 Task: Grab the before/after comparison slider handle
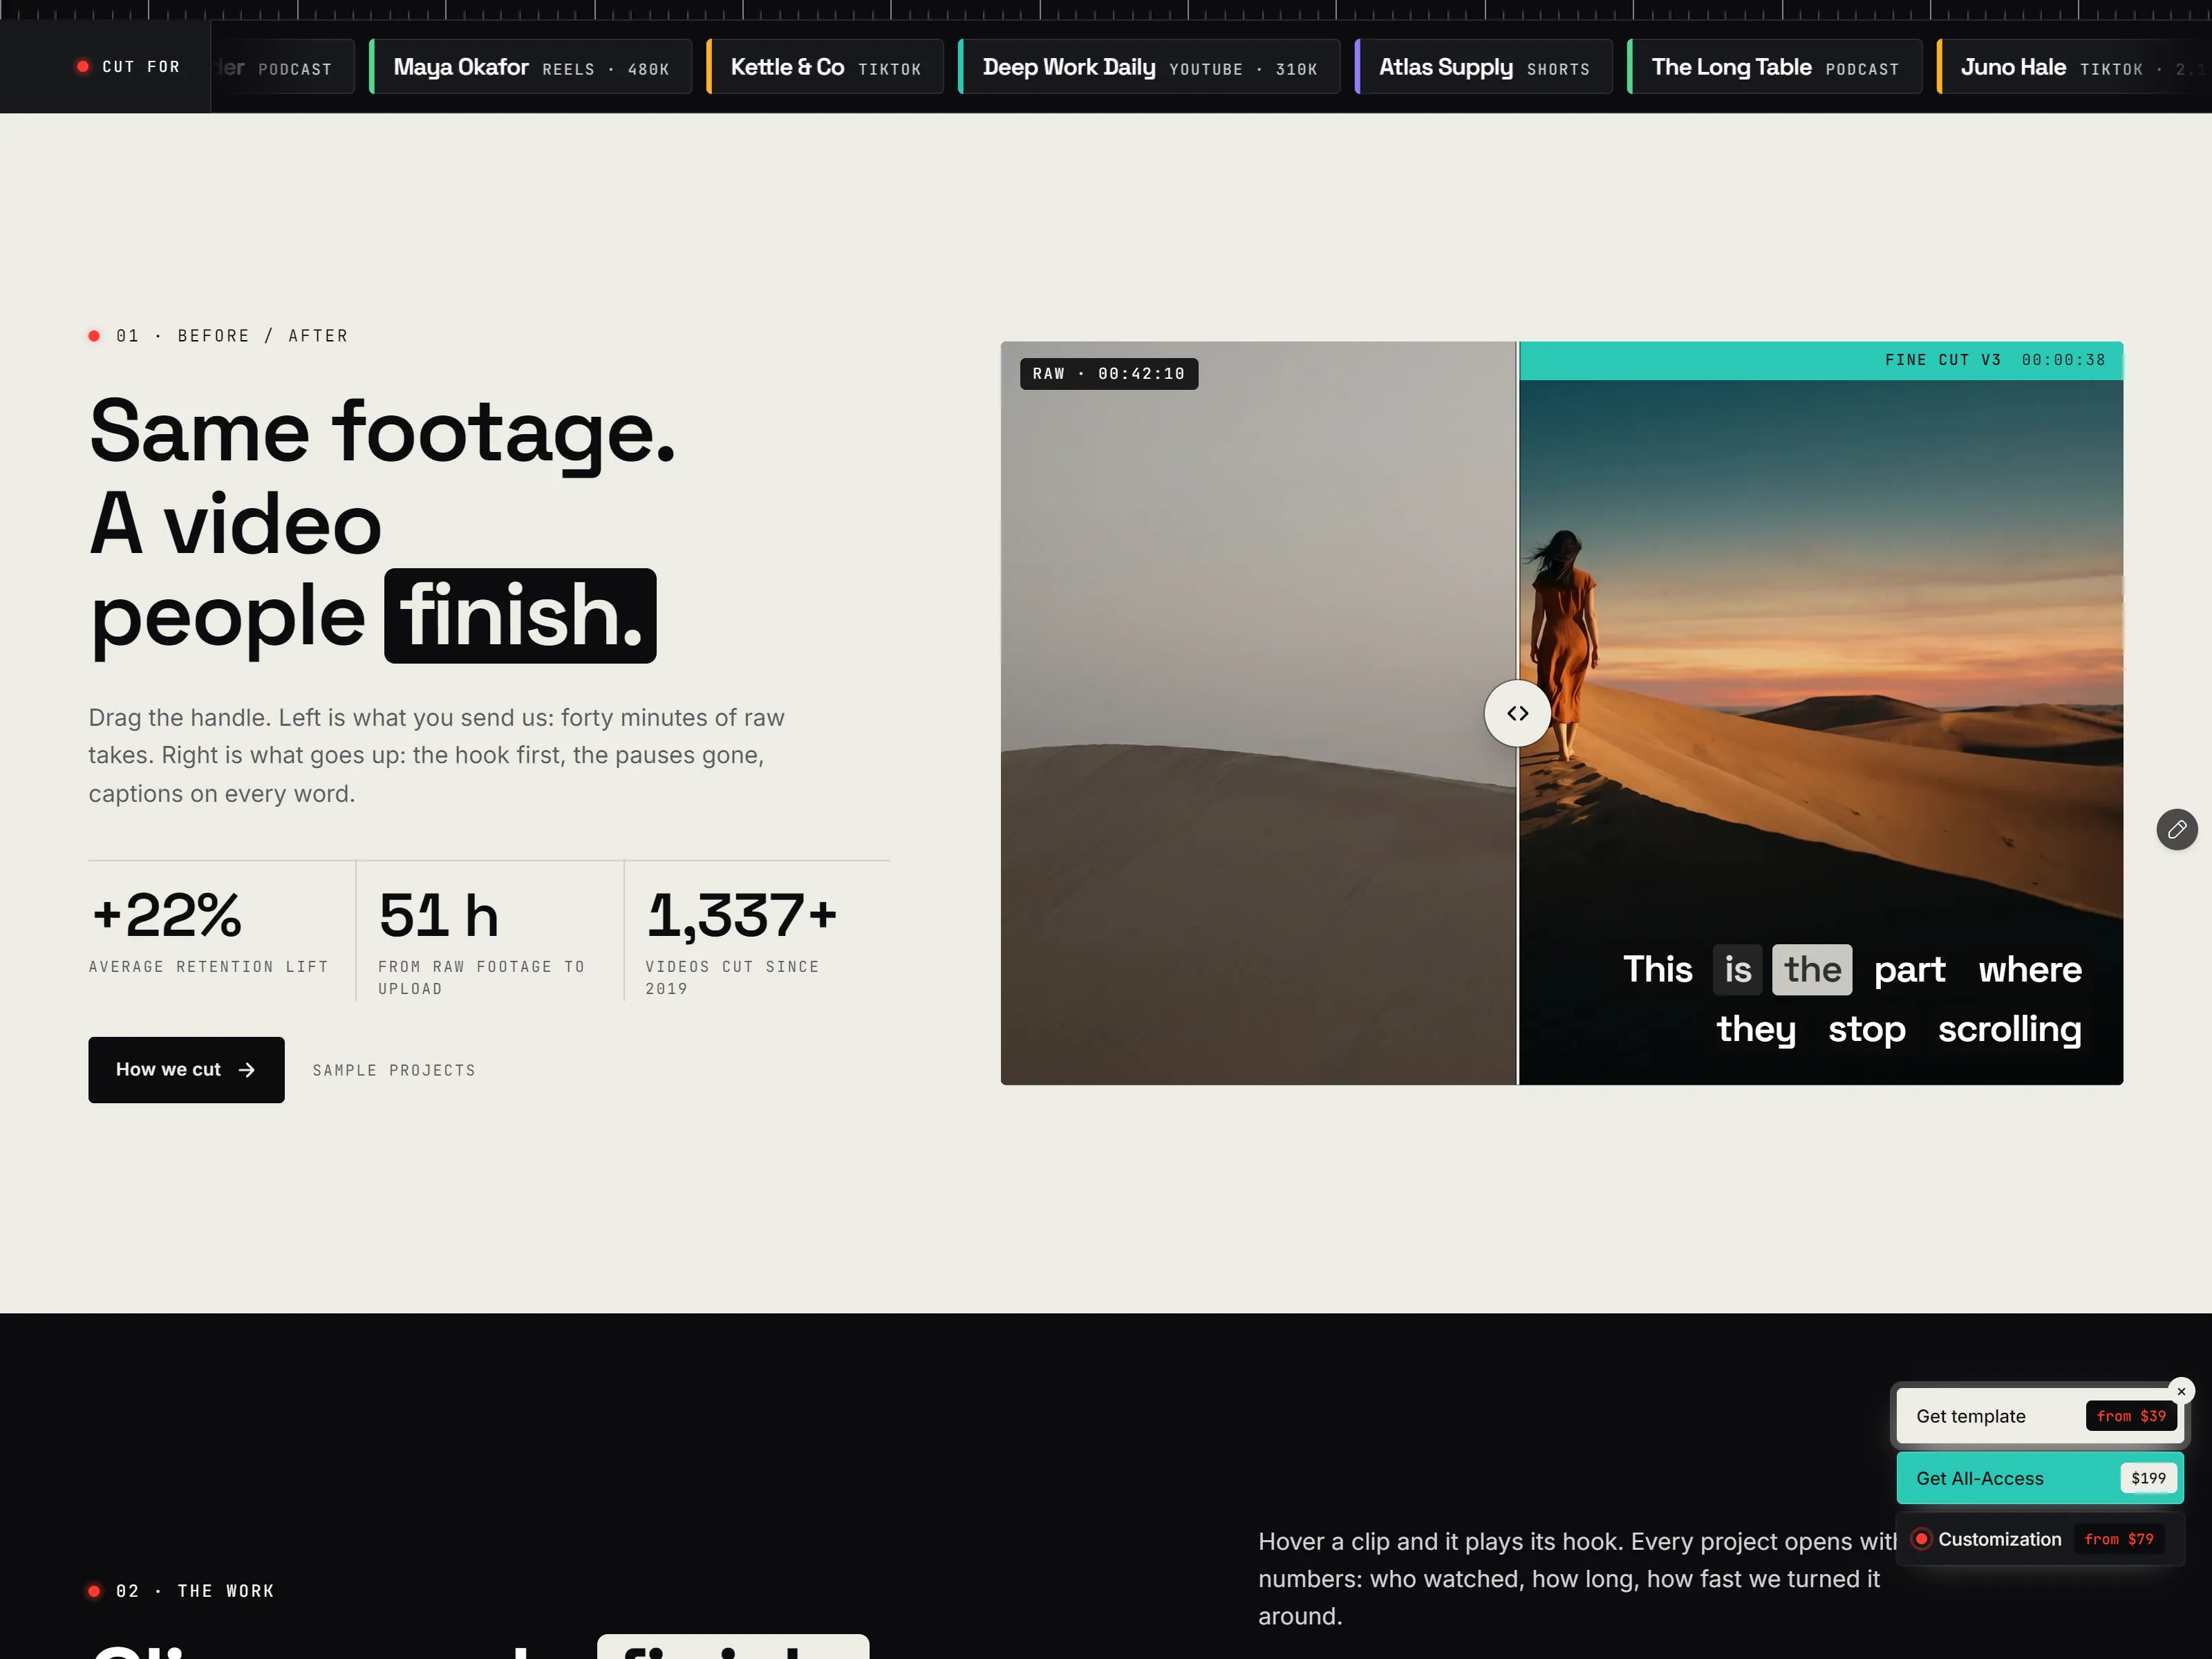coord(1517,713)
